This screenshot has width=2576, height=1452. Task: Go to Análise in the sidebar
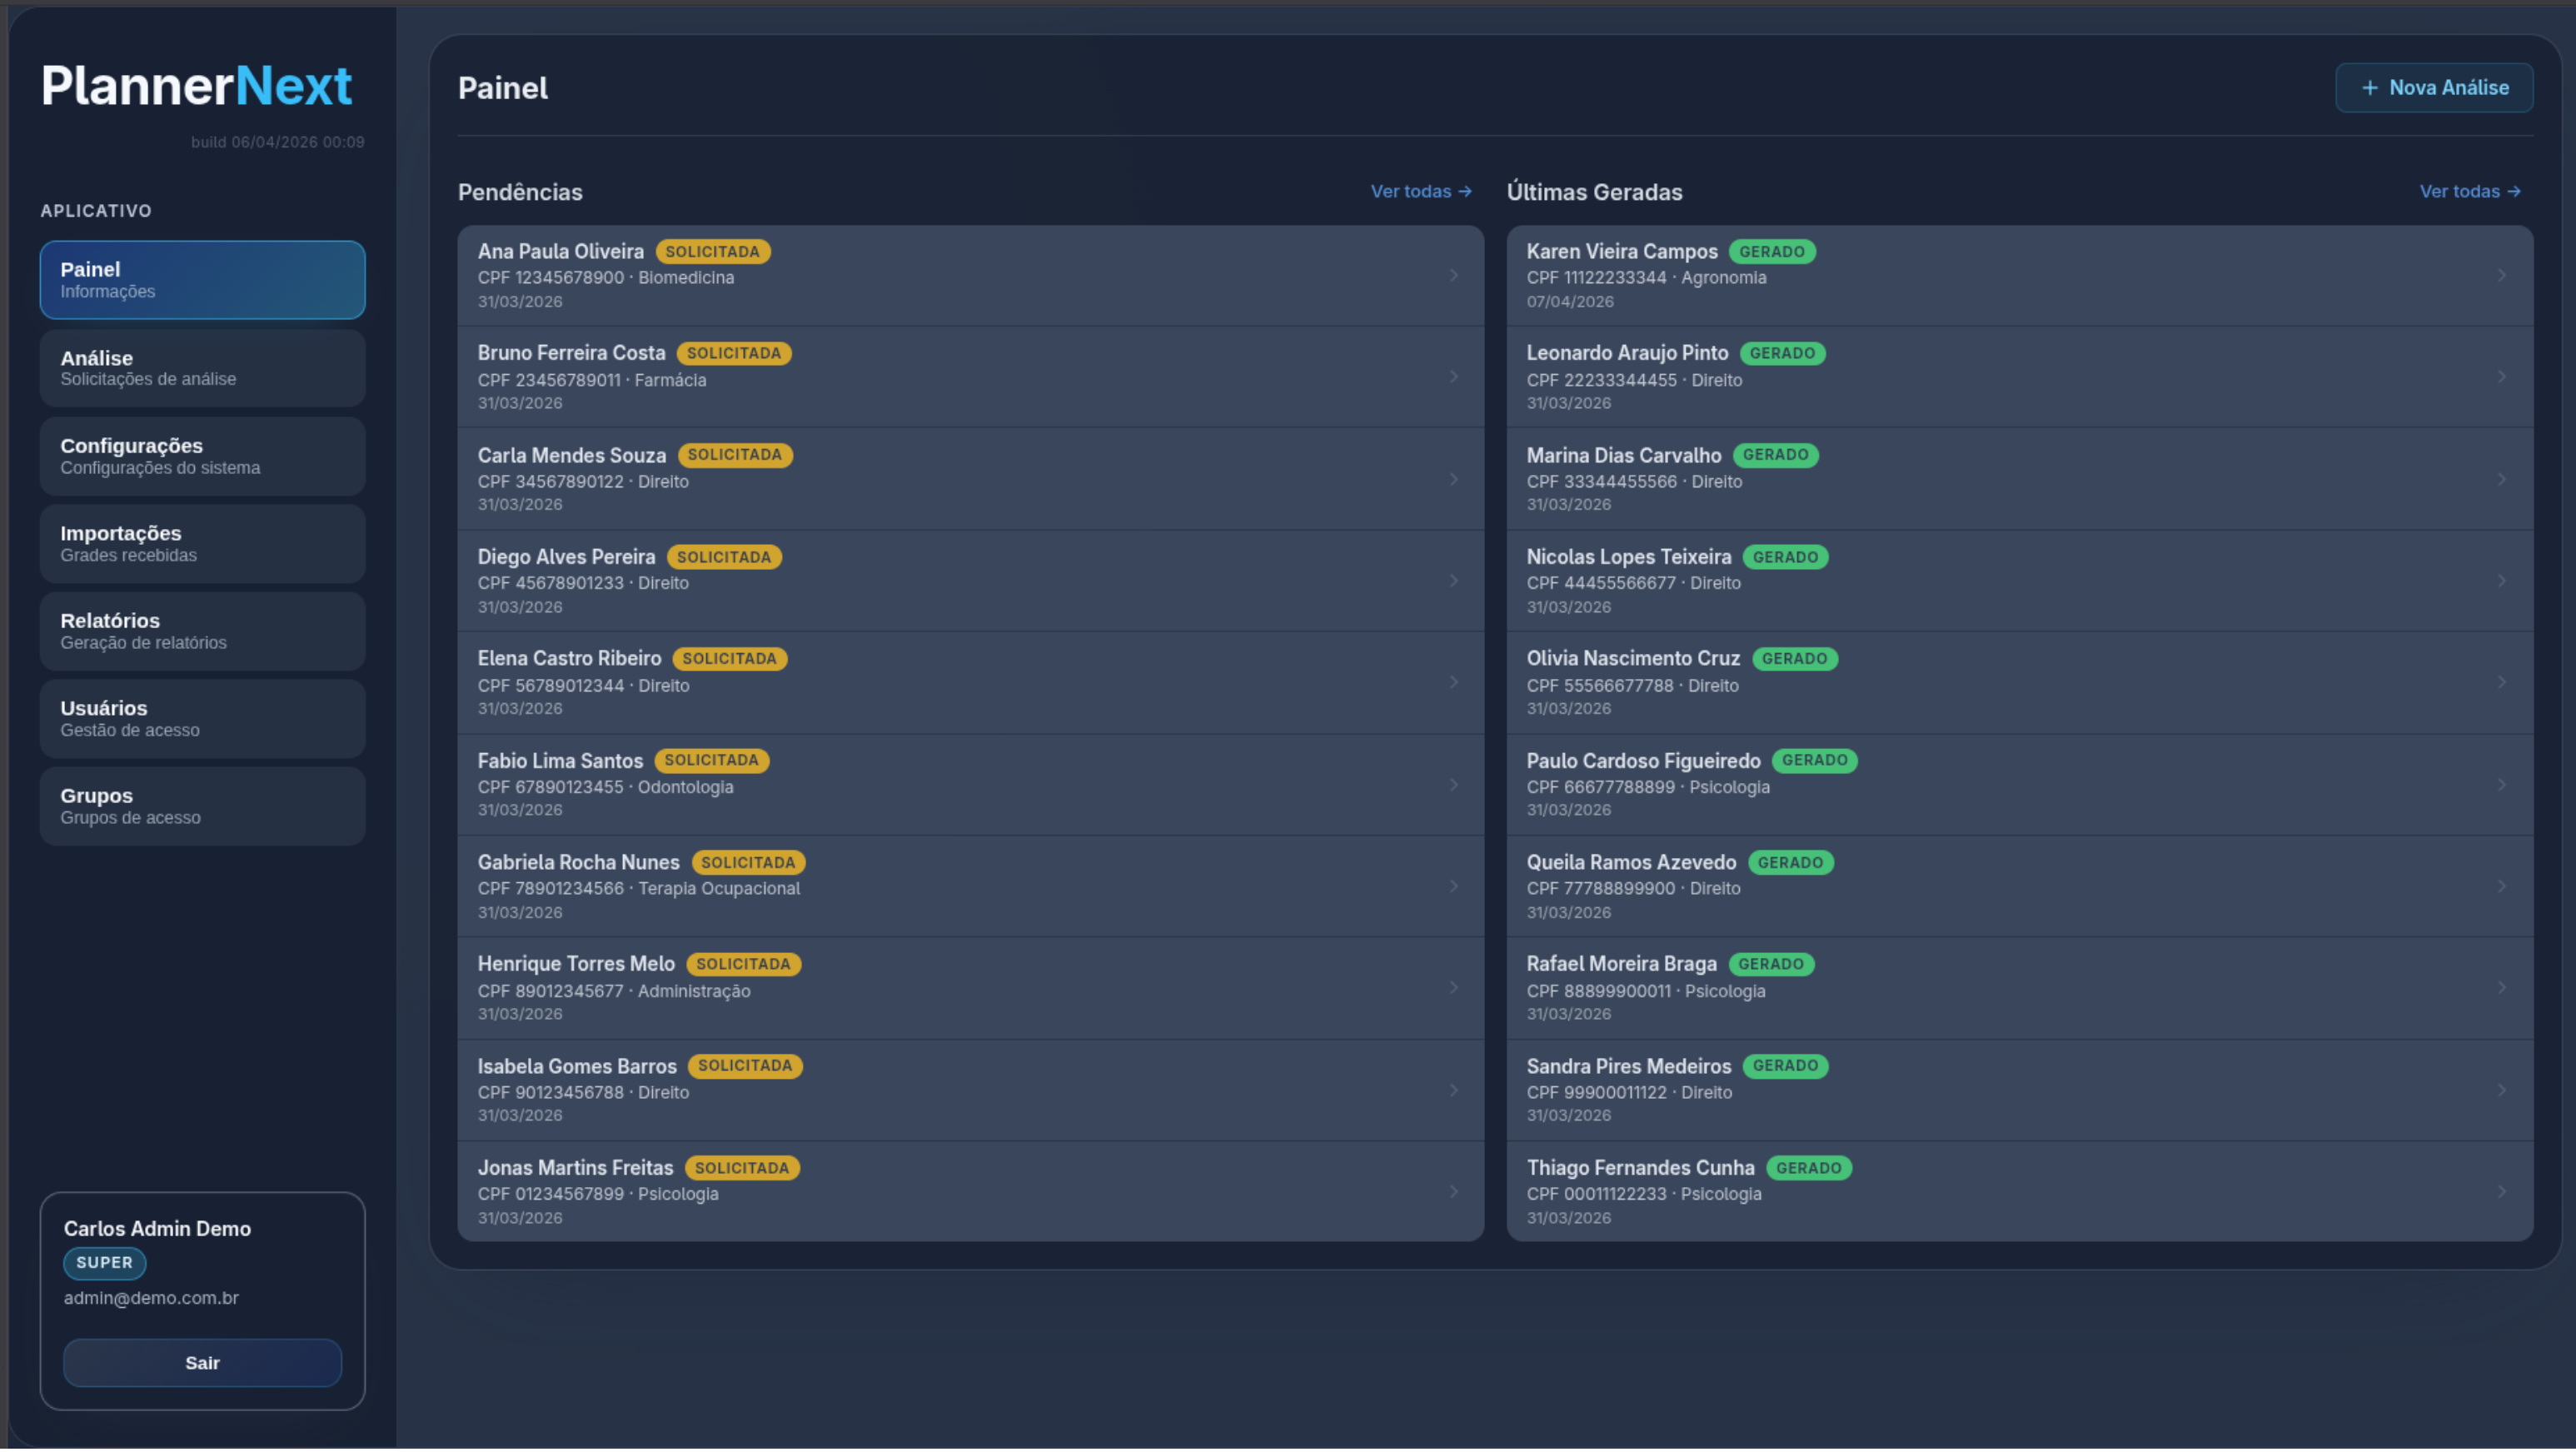202,368
